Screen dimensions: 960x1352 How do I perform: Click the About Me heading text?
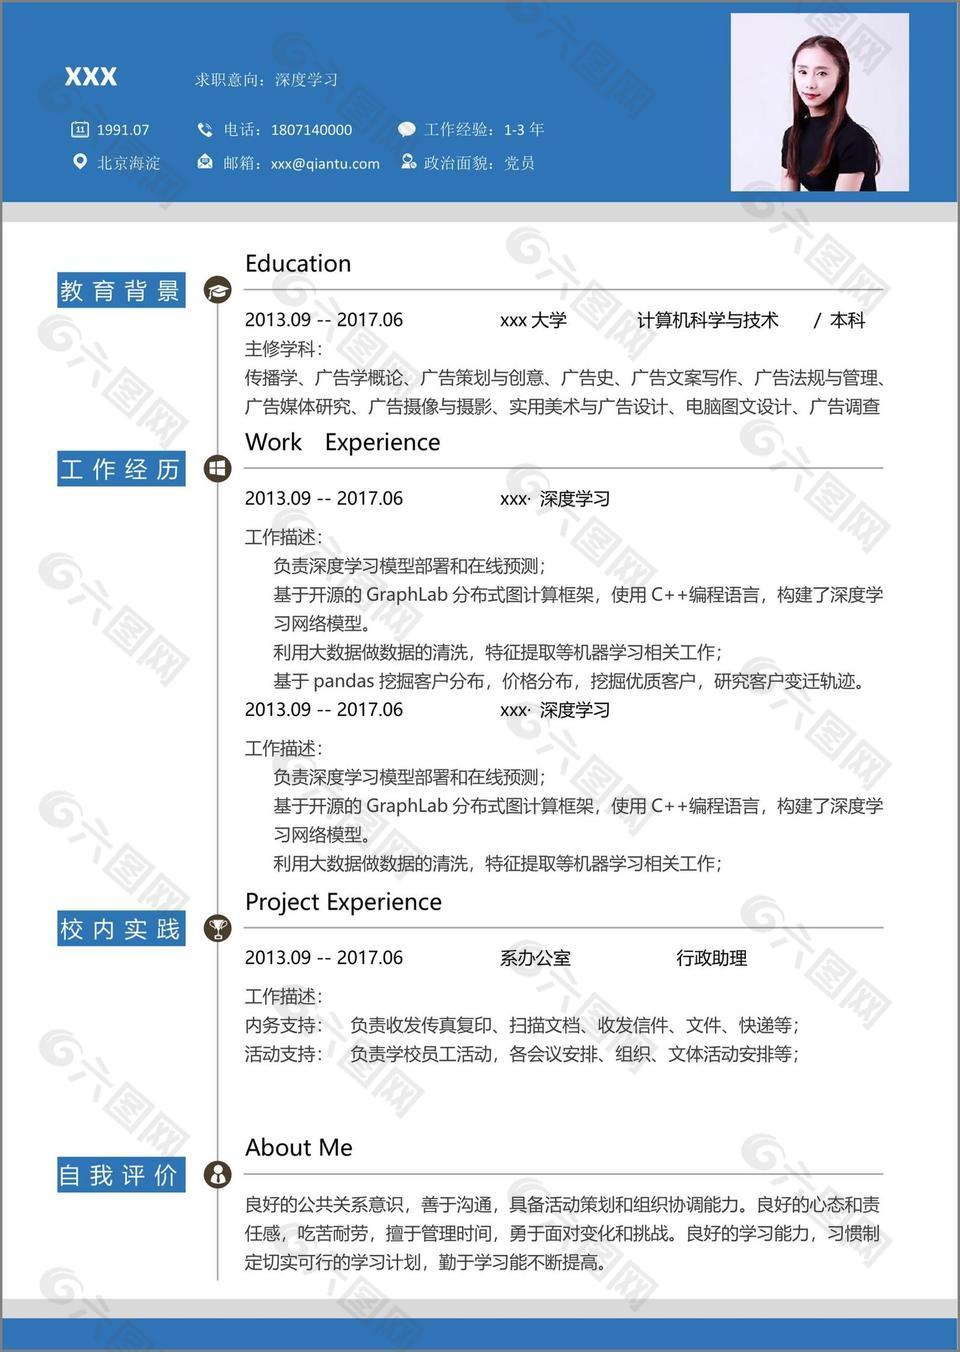(298, 1148)
